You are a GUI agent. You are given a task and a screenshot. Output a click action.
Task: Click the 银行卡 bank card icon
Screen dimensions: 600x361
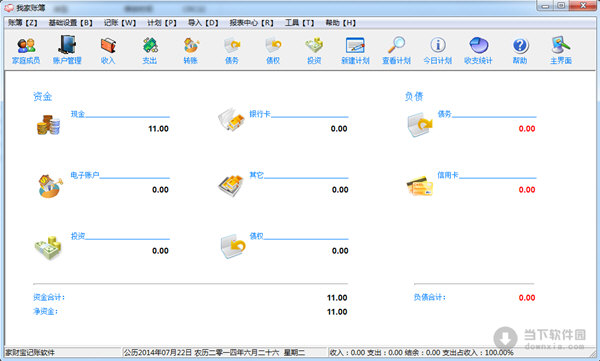pyautogui.click(x=231, y=120)
